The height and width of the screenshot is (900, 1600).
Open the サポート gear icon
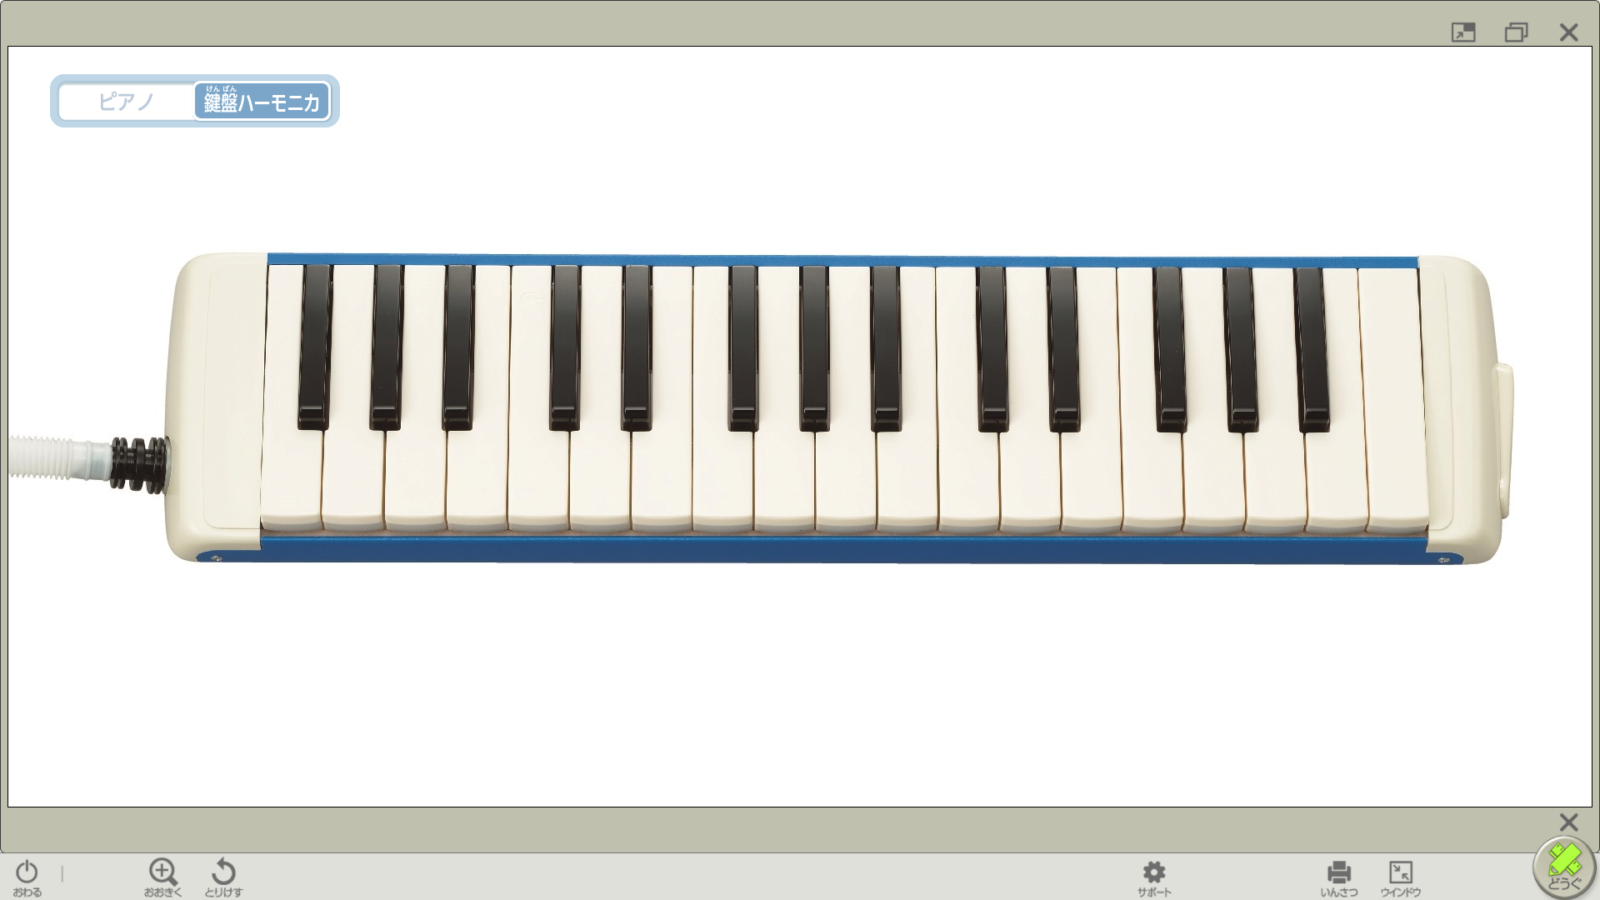[1154, 878]
